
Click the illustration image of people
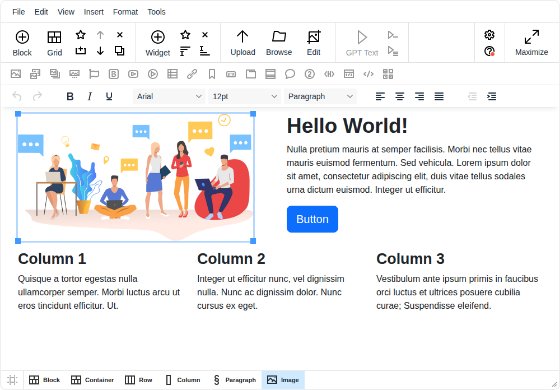pos(135,177)
